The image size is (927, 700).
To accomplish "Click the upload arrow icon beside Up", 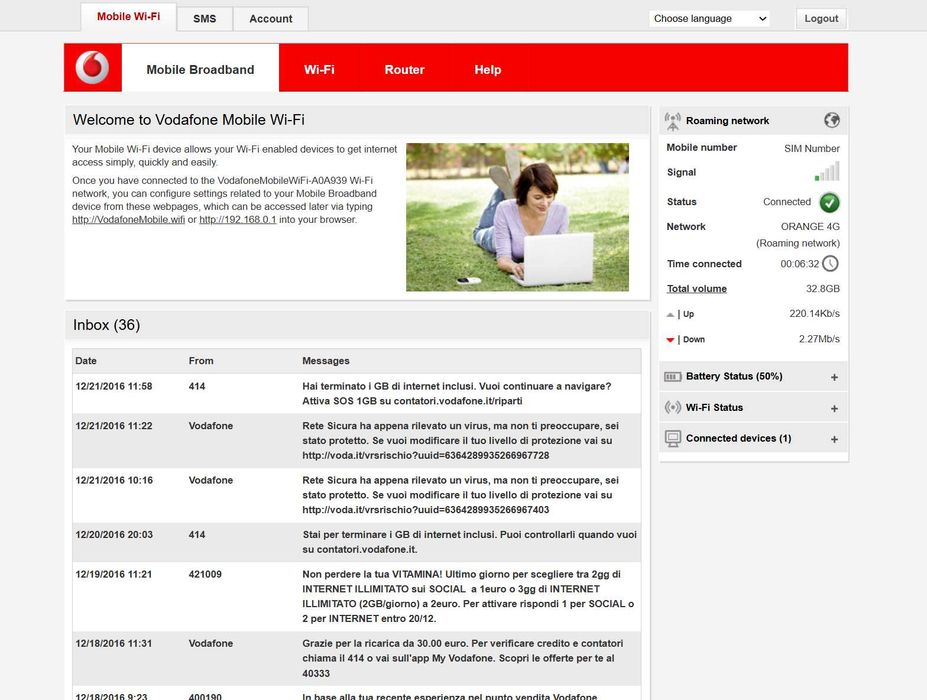I will [670, 315].
